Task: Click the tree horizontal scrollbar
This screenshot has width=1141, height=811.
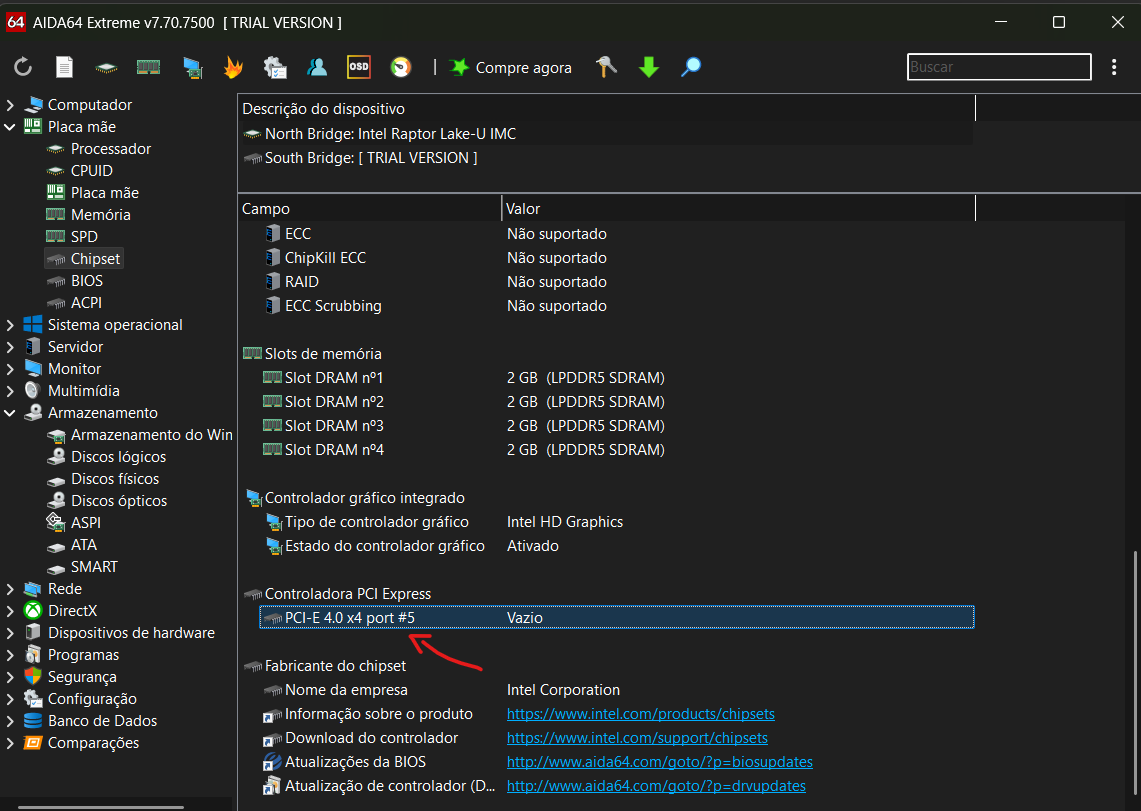Action: (x=100, y=807)
